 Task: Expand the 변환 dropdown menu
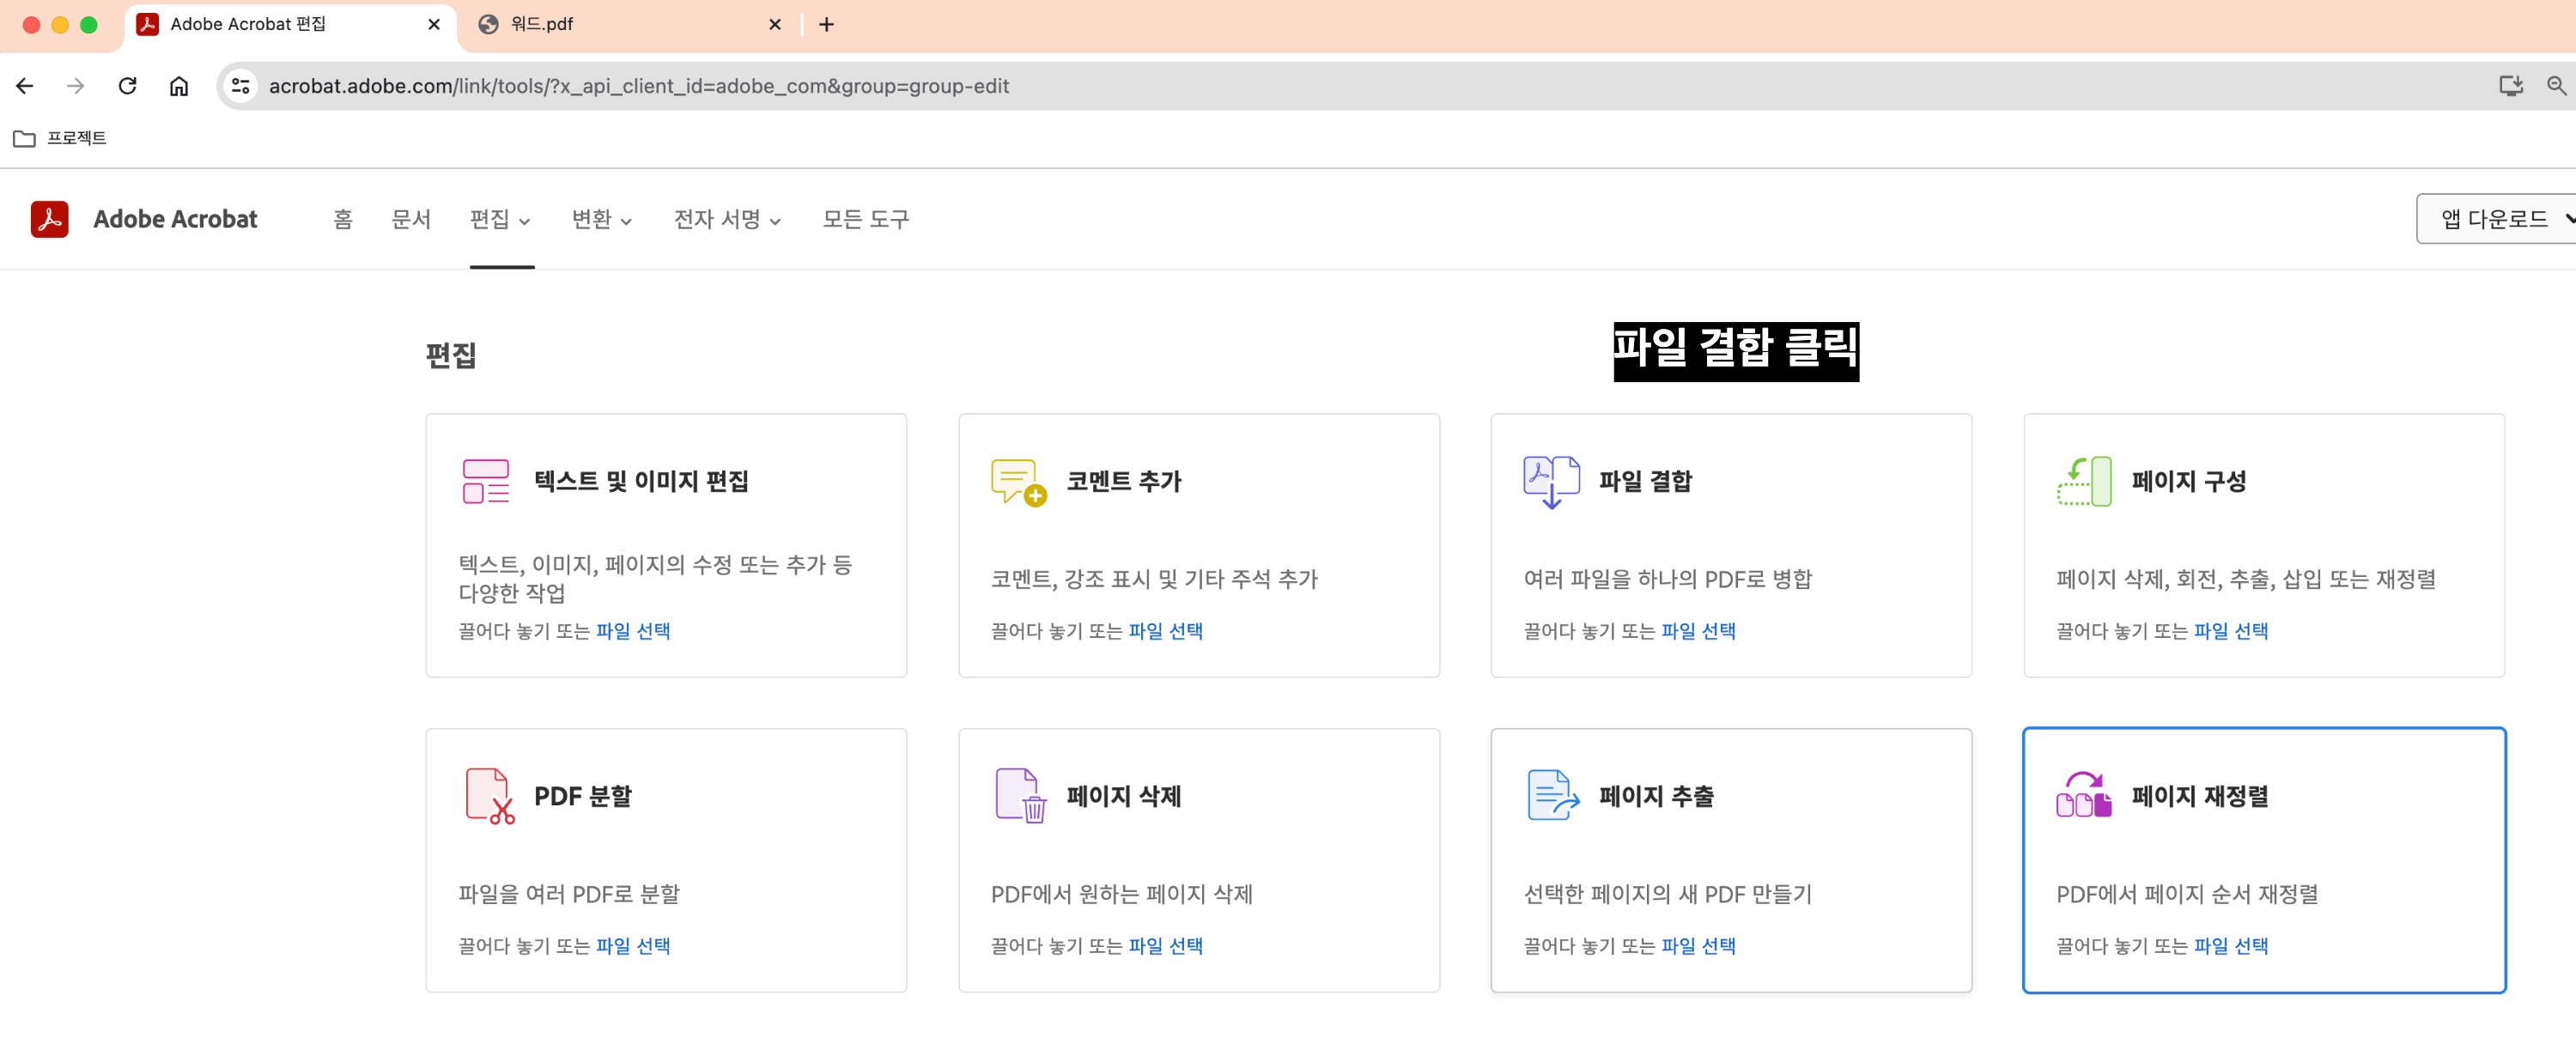point(601,219)
